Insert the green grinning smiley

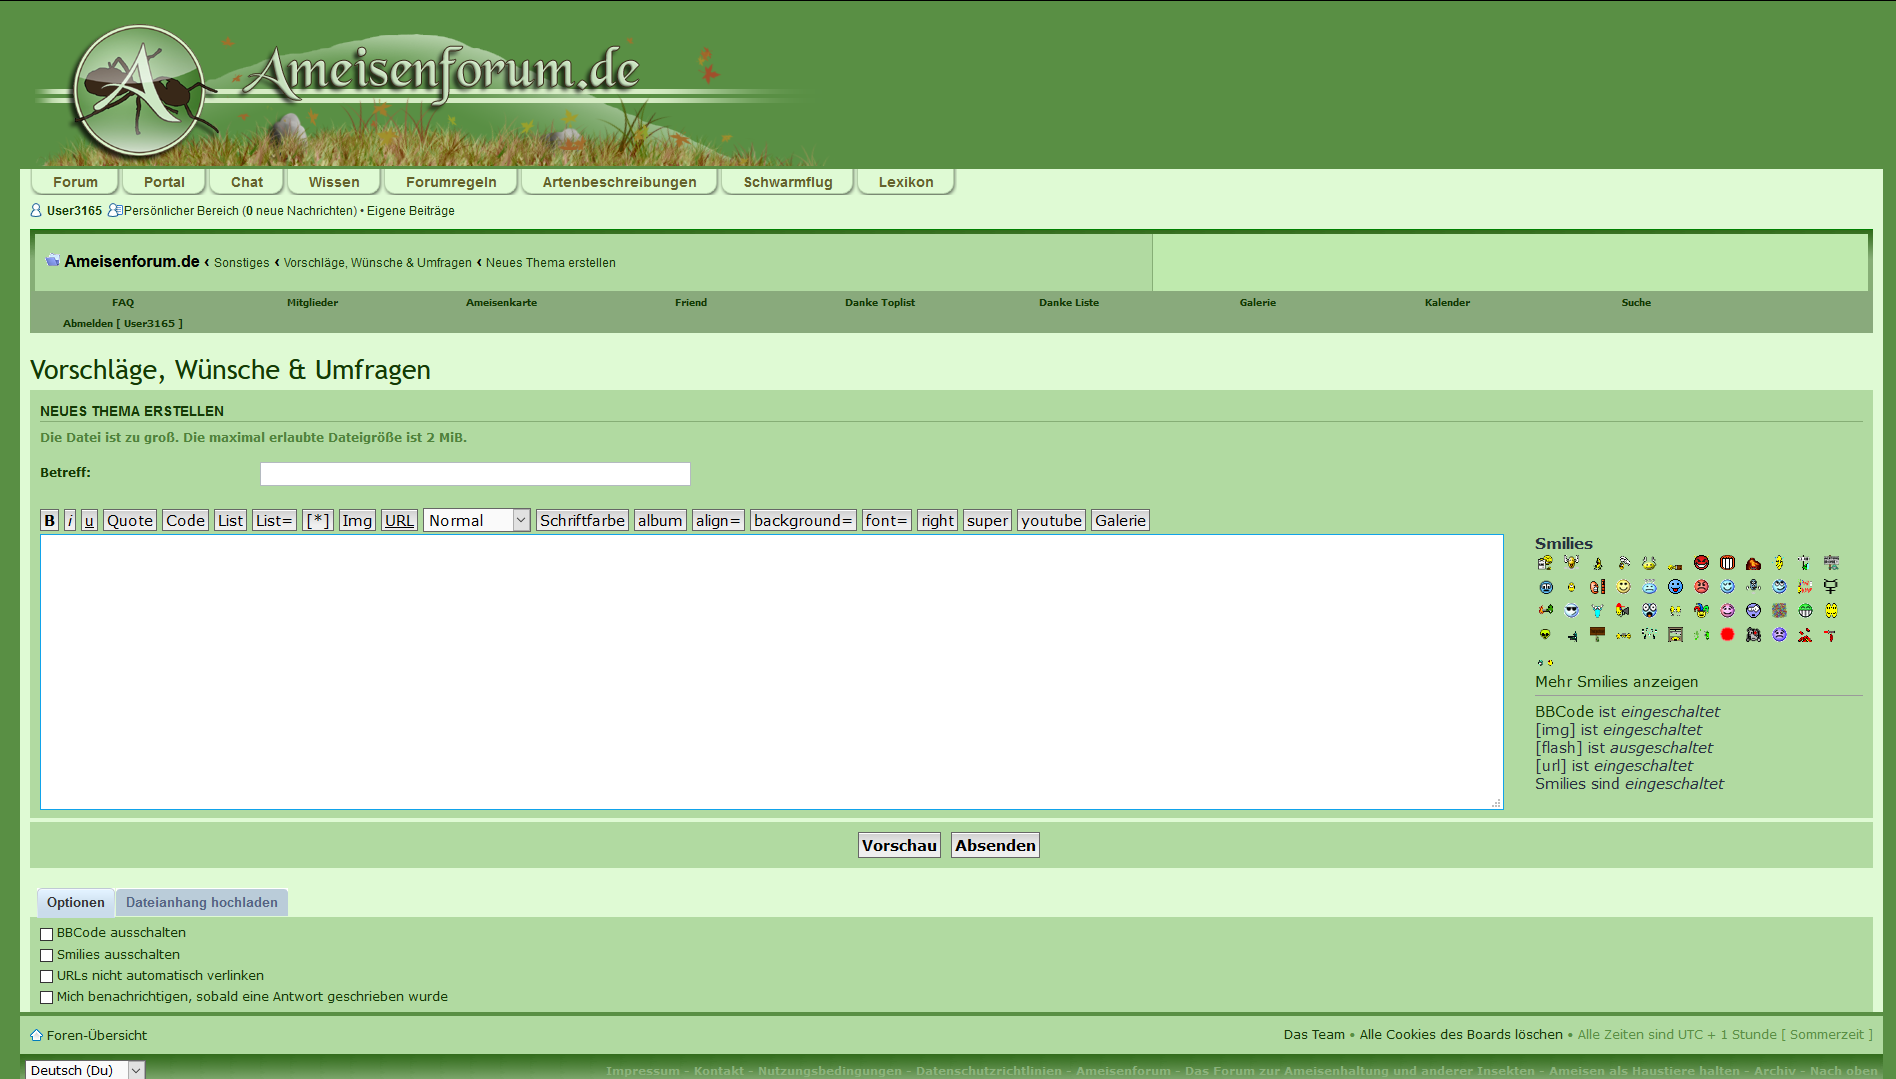coord(1805,611)
